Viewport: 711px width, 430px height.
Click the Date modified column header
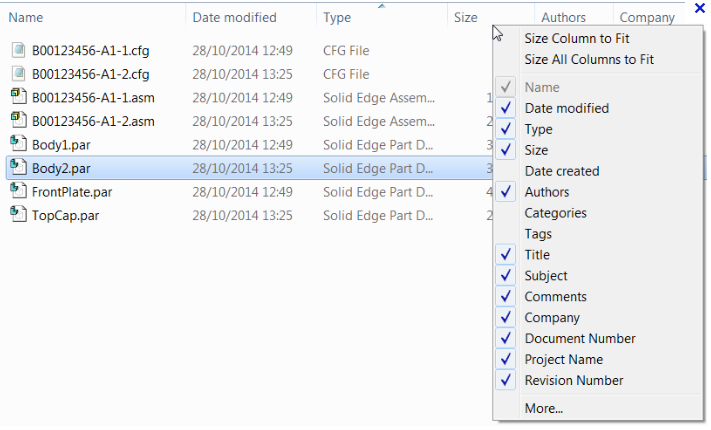click(234, 17)
